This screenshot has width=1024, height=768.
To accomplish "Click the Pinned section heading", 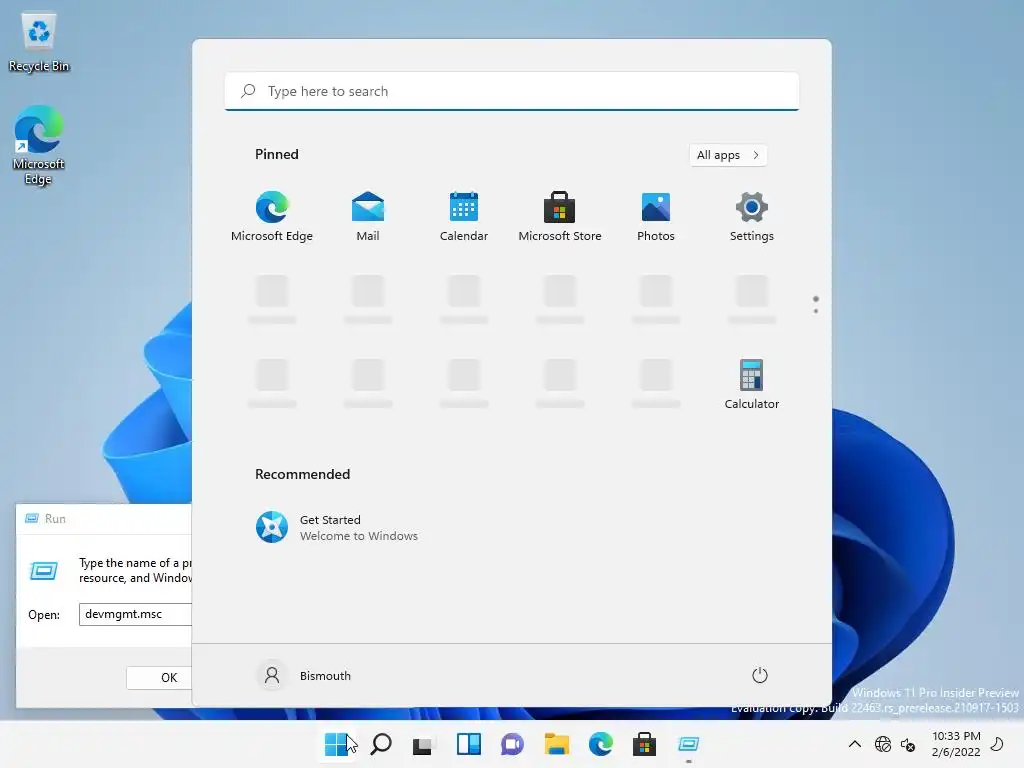I will click(x=277, y=154).
